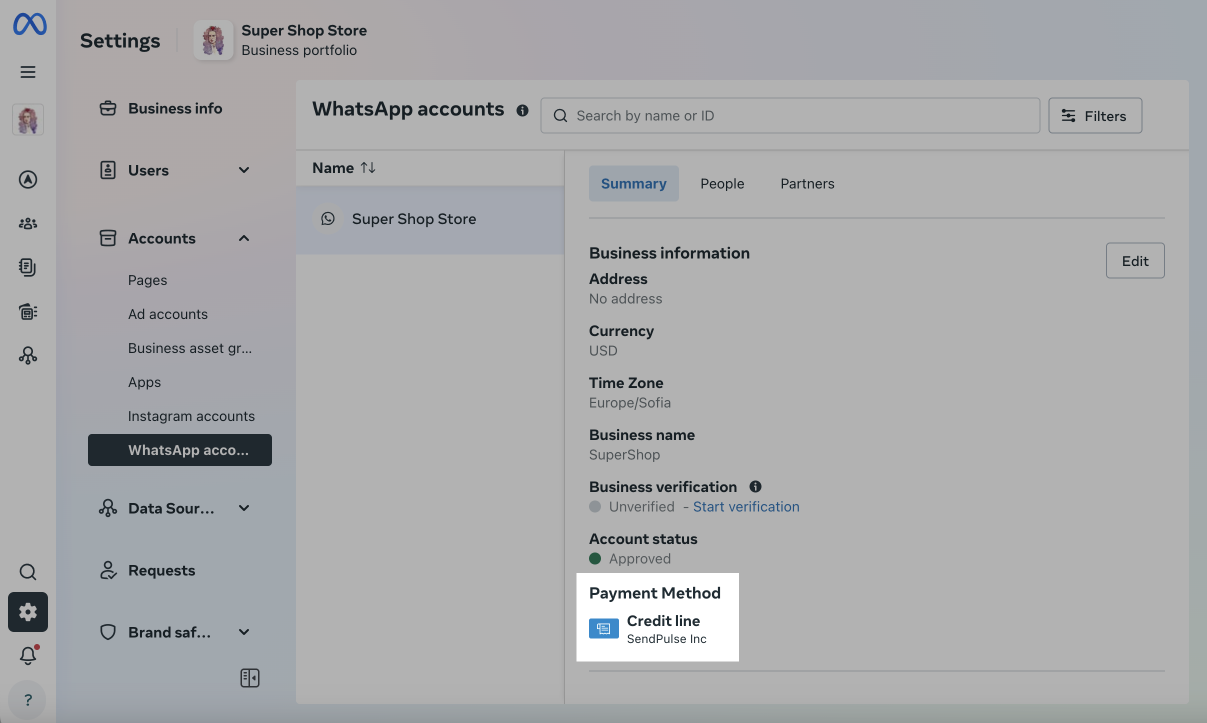Switch to the Partners tab
Viewport: 1207px width, 723px height.
(807, 184)
